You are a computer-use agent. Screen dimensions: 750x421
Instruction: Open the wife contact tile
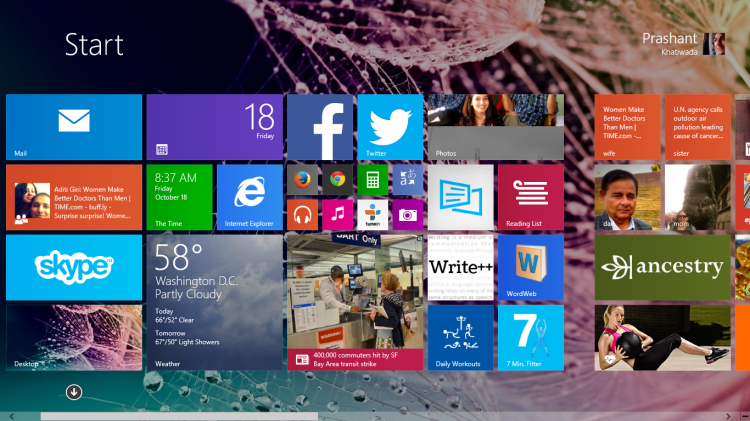[x=628, y=127]
